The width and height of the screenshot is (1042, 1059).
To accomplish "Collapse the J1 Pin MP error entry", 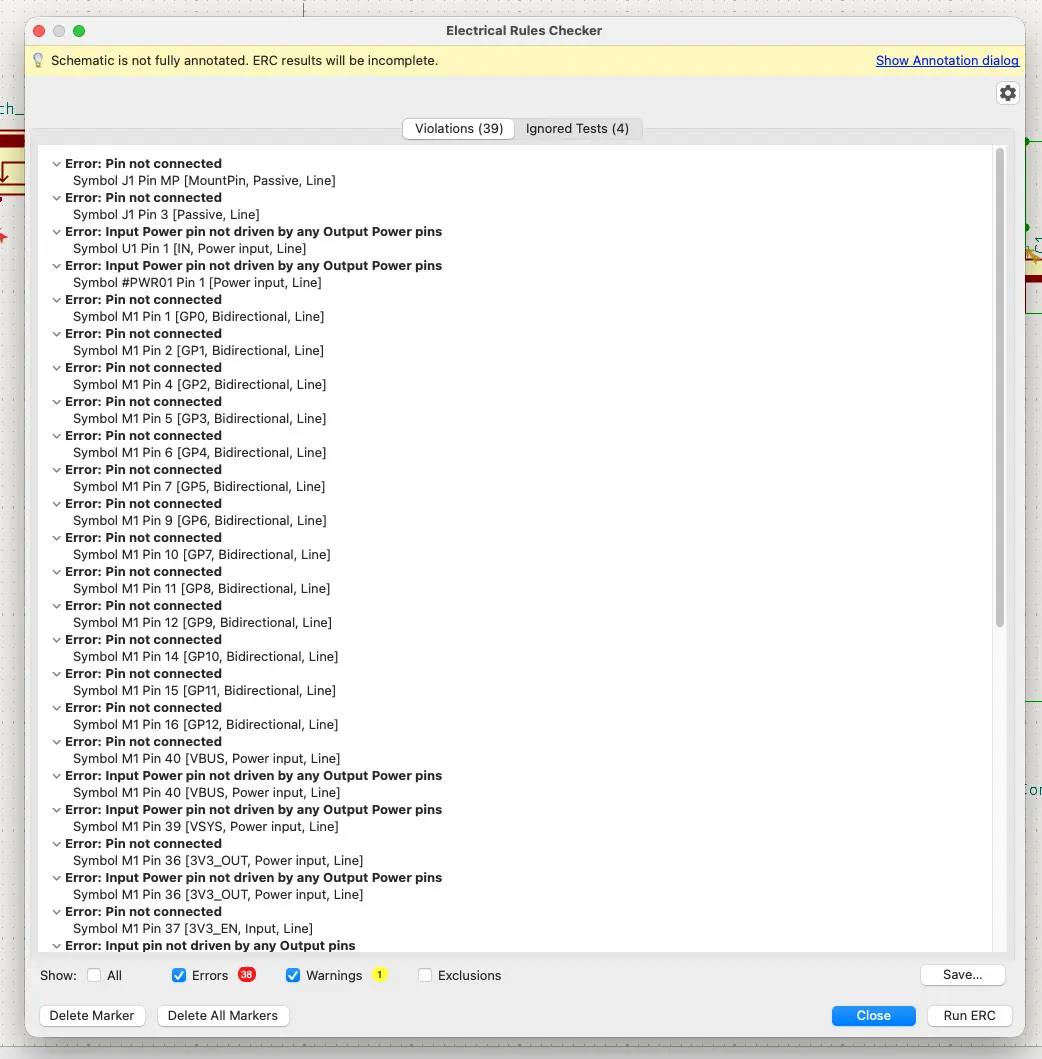I will coord(57,164).
